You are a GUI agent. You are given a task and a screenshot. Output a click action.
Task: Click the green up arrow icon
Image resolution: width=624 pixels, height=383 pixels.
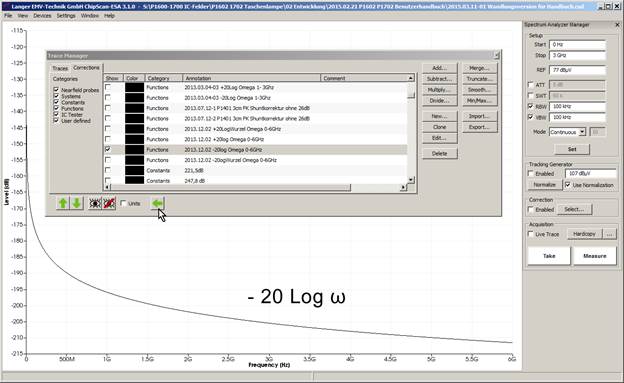(x=63, y=203)
